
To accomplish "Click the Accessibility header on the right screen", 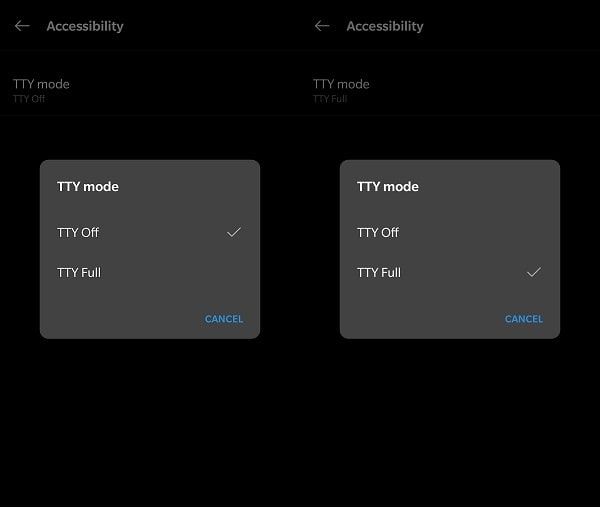I will point(385,26).
